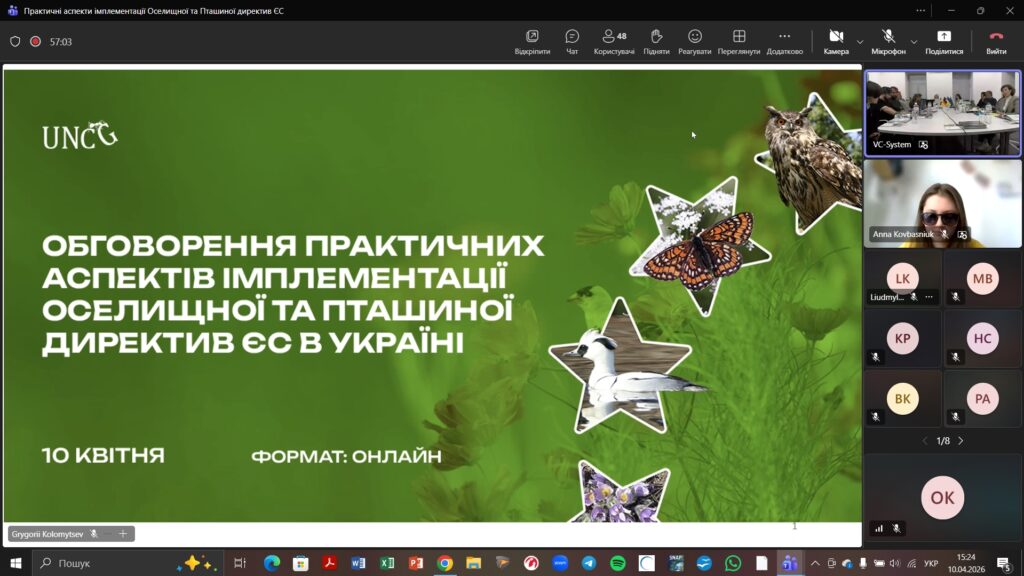The width and height of the screenshot is (1024, 576).
Task: Click the Відкріпити pop-out icon
Action: (x=532, y=41)
